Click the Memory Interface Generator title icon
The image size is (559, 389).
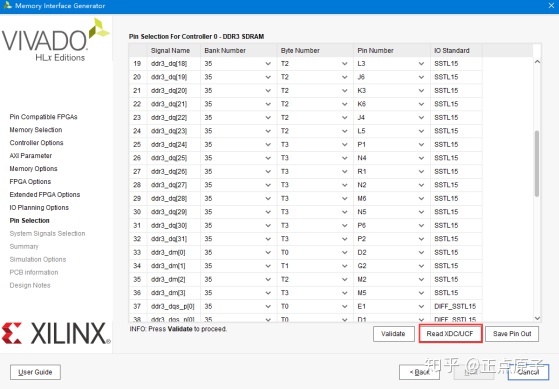[x=7, y=5]
